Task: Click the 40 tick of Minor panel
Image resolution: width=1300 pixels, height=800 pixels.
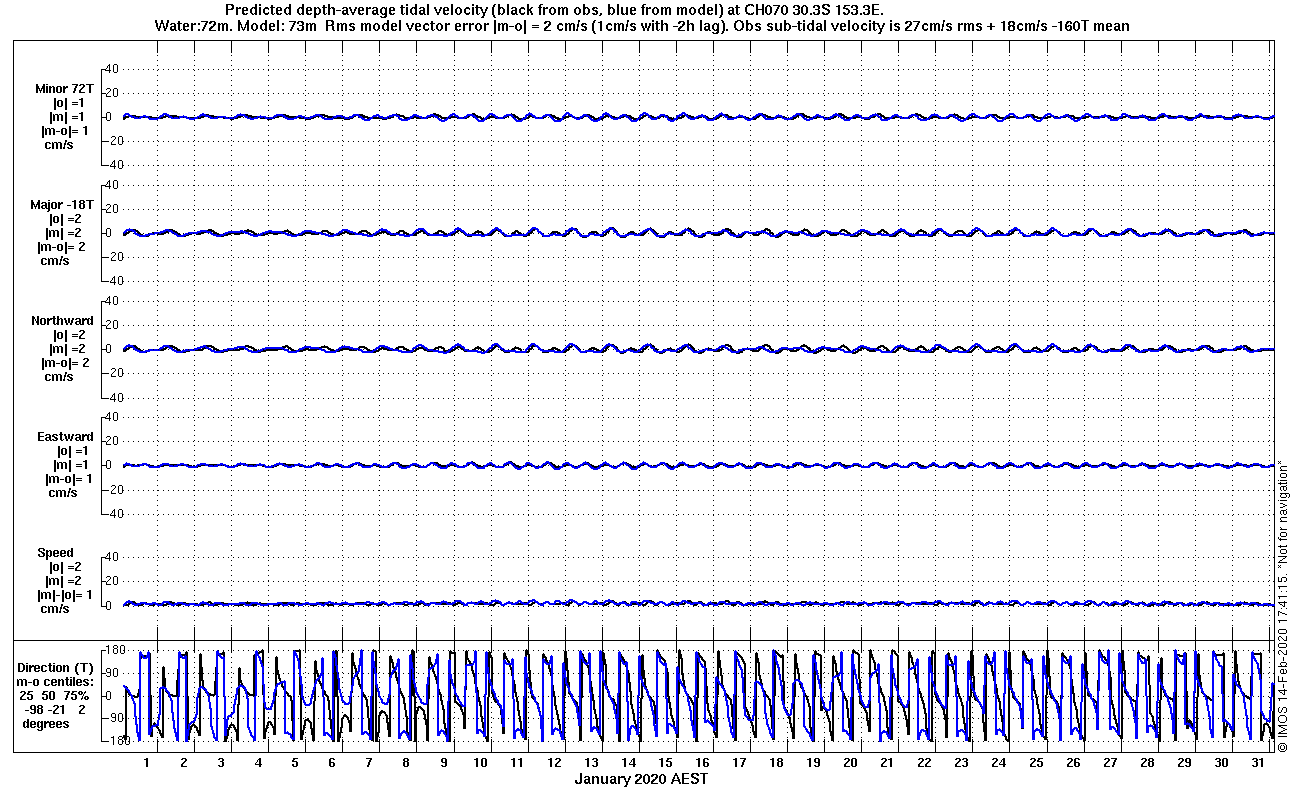Action: pos(112,69)
